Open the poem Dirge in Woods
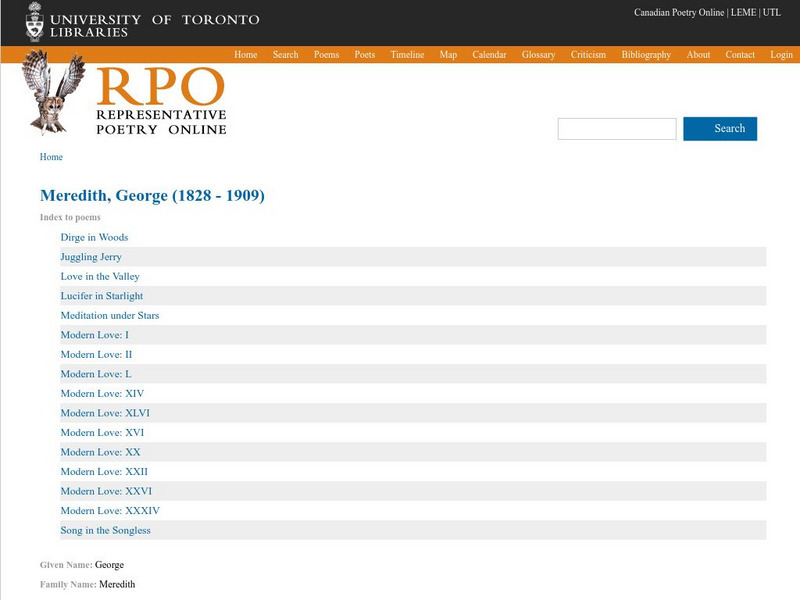Viewport: 800px width, 600px height. 94,238
